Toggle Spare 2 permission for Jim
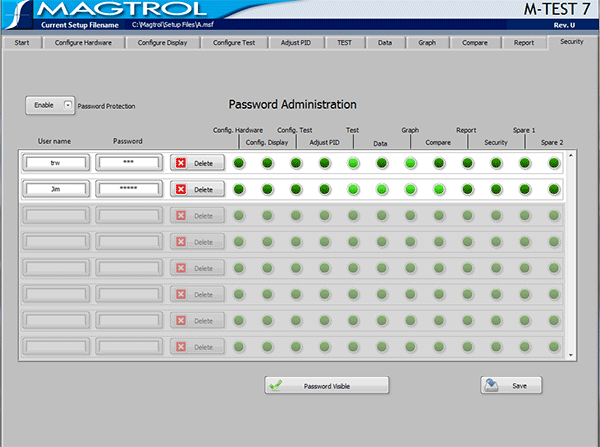This screenshot has height=447, width=600. tap(554, 189)
